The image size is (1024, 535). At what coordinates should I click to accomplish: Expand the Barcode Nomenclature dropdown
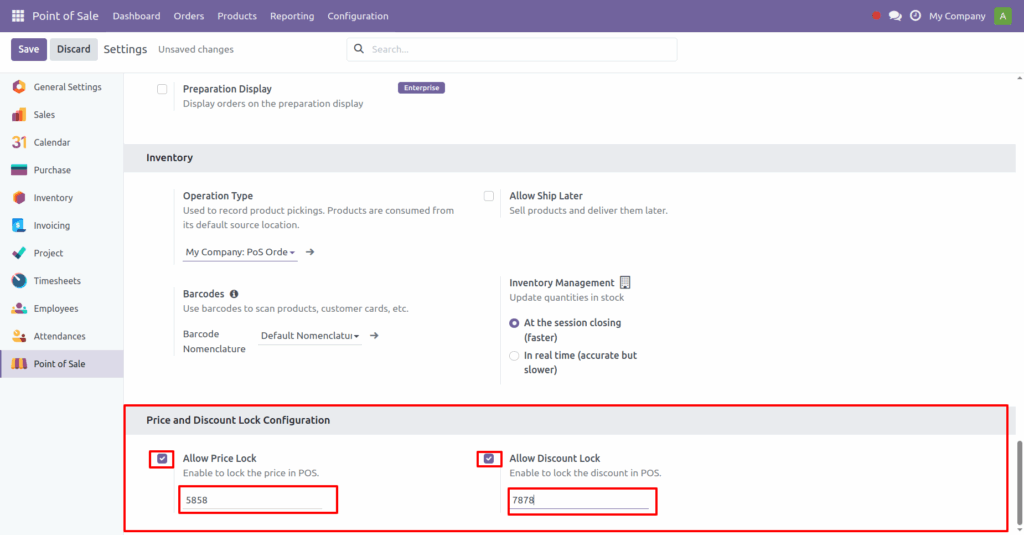310,336
